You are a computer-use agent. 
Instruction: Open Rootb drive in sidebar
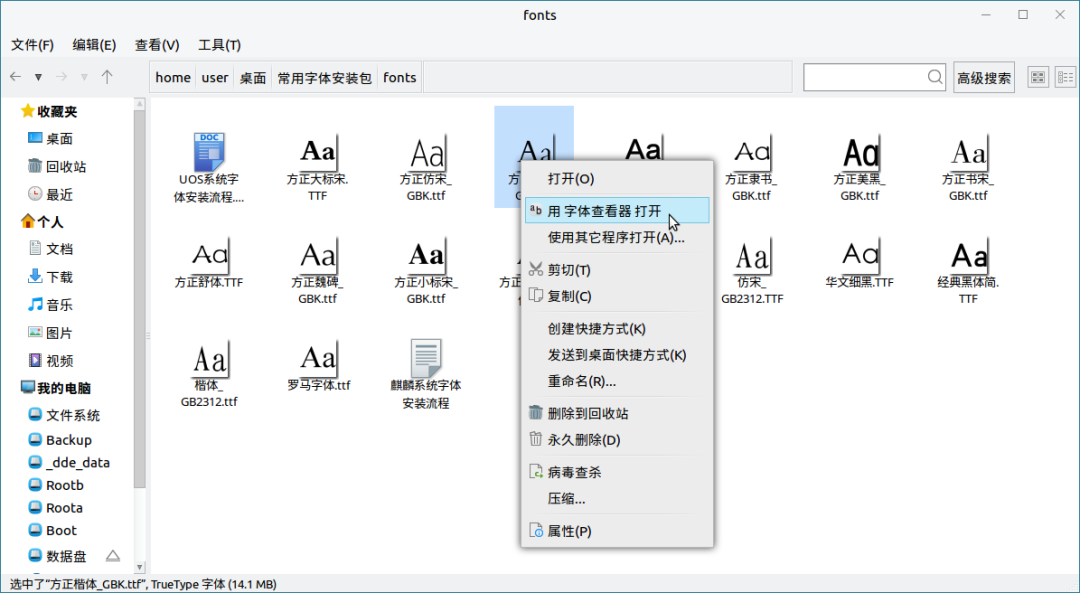tap(56, 485)
